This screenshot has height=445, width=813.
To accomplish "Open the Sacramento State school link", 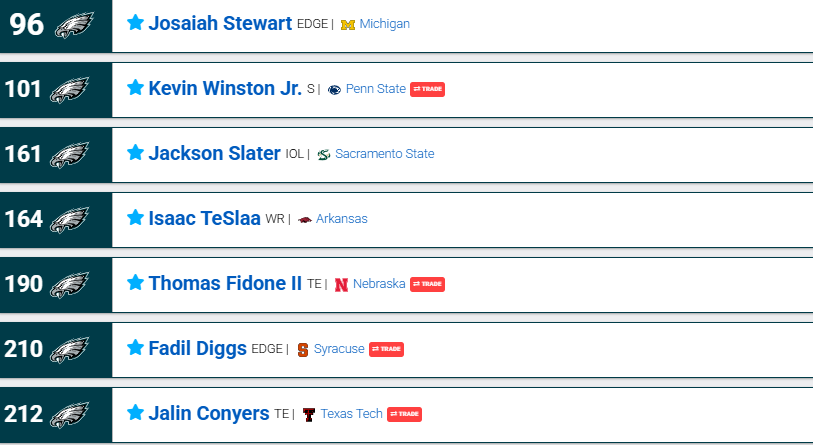I will [384, 154].
